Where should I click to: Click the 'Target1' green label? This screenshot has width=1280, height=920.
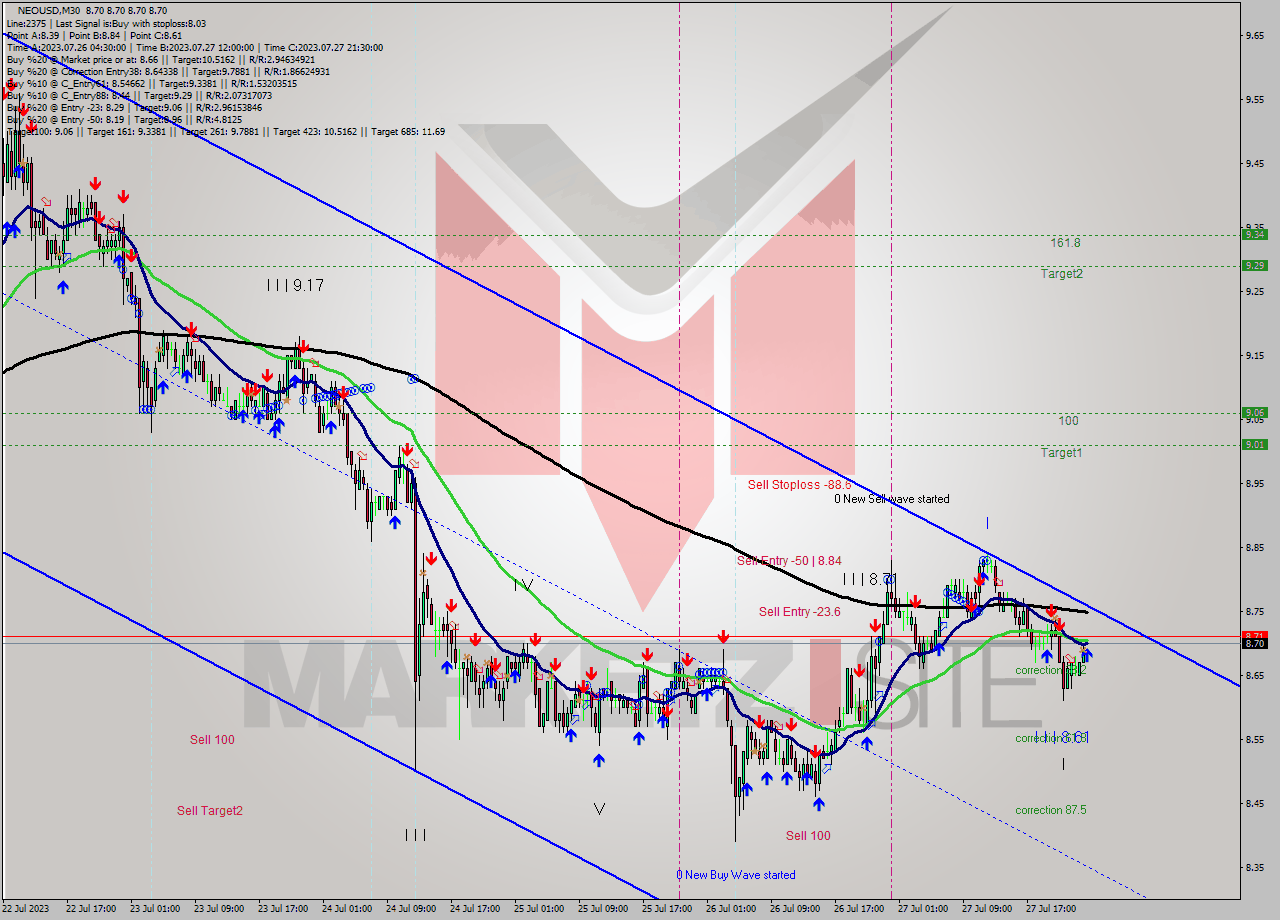tap(1061, 453)
